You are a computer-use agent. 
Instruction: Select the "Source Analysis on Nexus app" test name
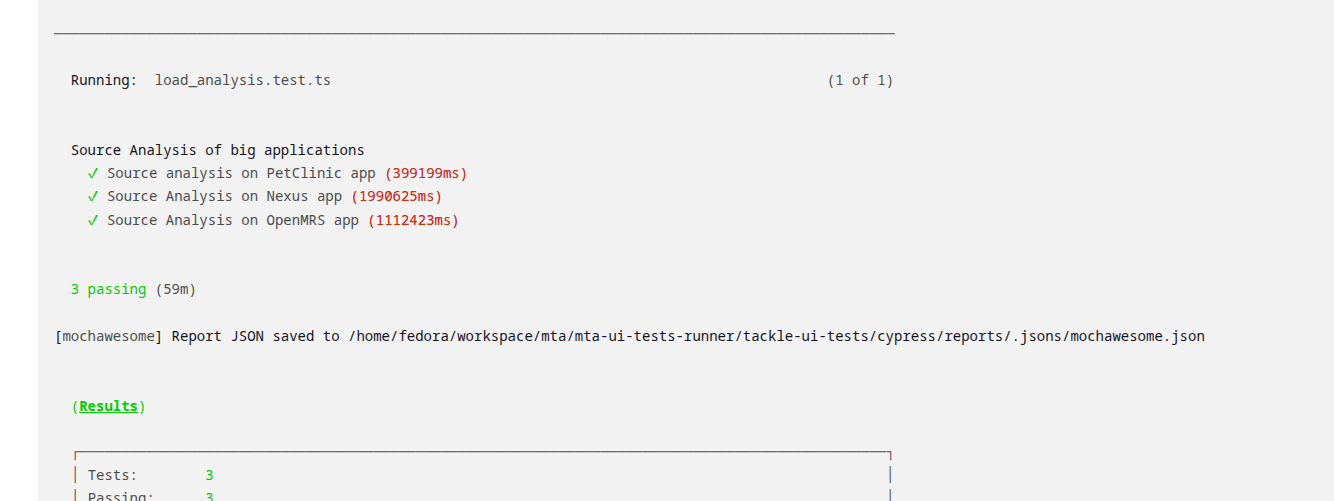point(224,197)
